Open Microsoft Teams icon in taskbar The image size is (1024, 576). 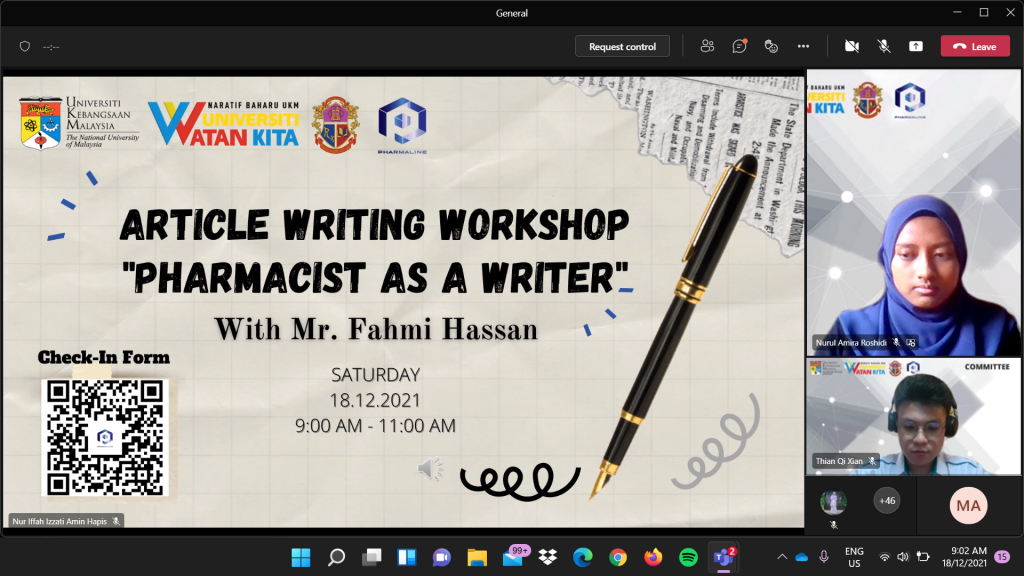click(x=722, y=557)
